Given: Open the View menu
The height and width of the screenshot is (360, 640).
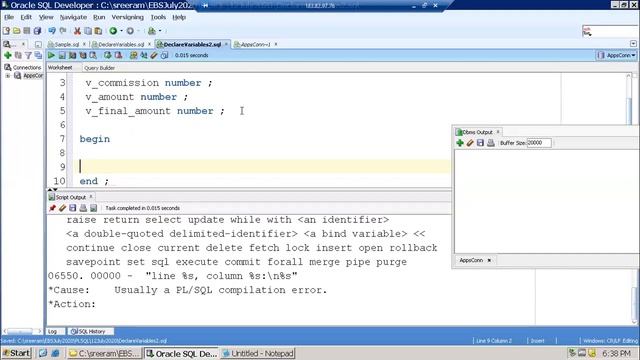Looking at the screenshot, I should tap(46, 17).
